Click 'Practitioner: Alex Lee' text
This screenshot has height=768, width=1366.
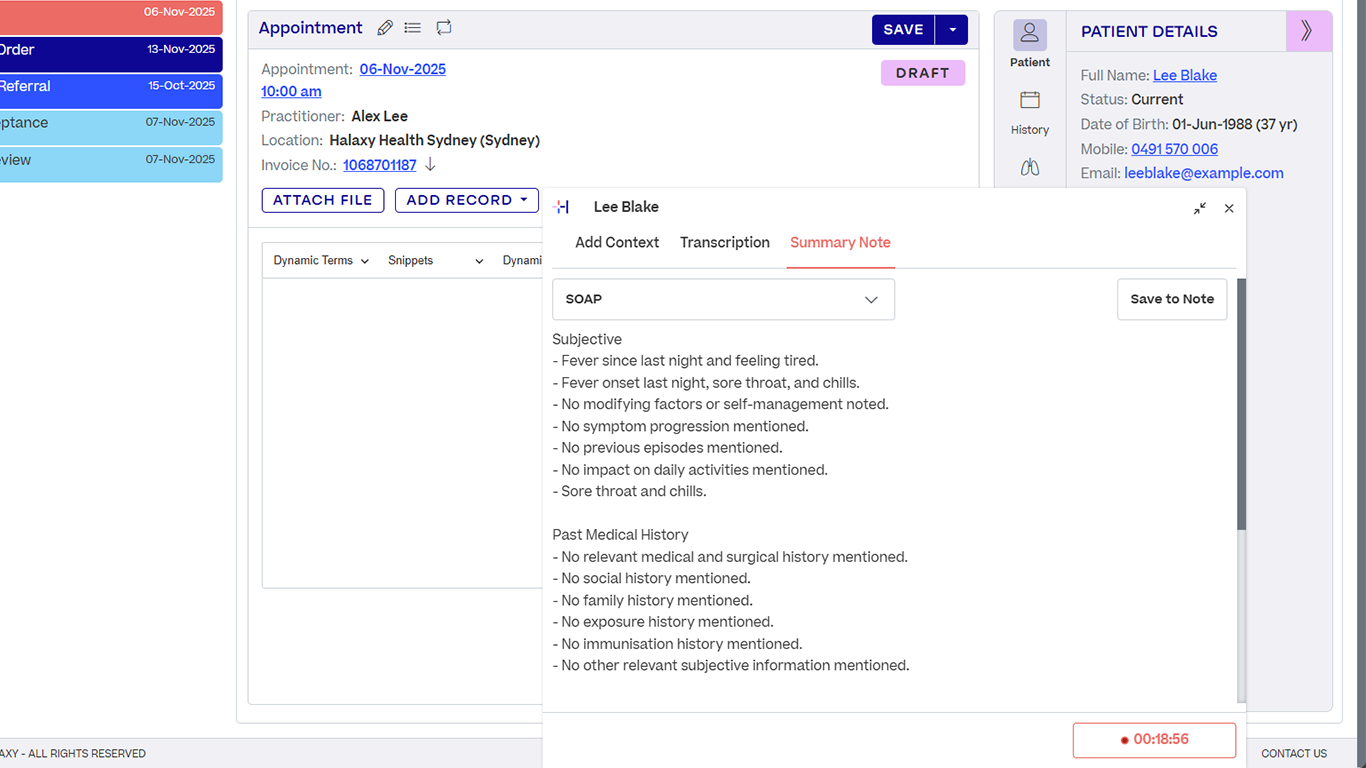334,116
